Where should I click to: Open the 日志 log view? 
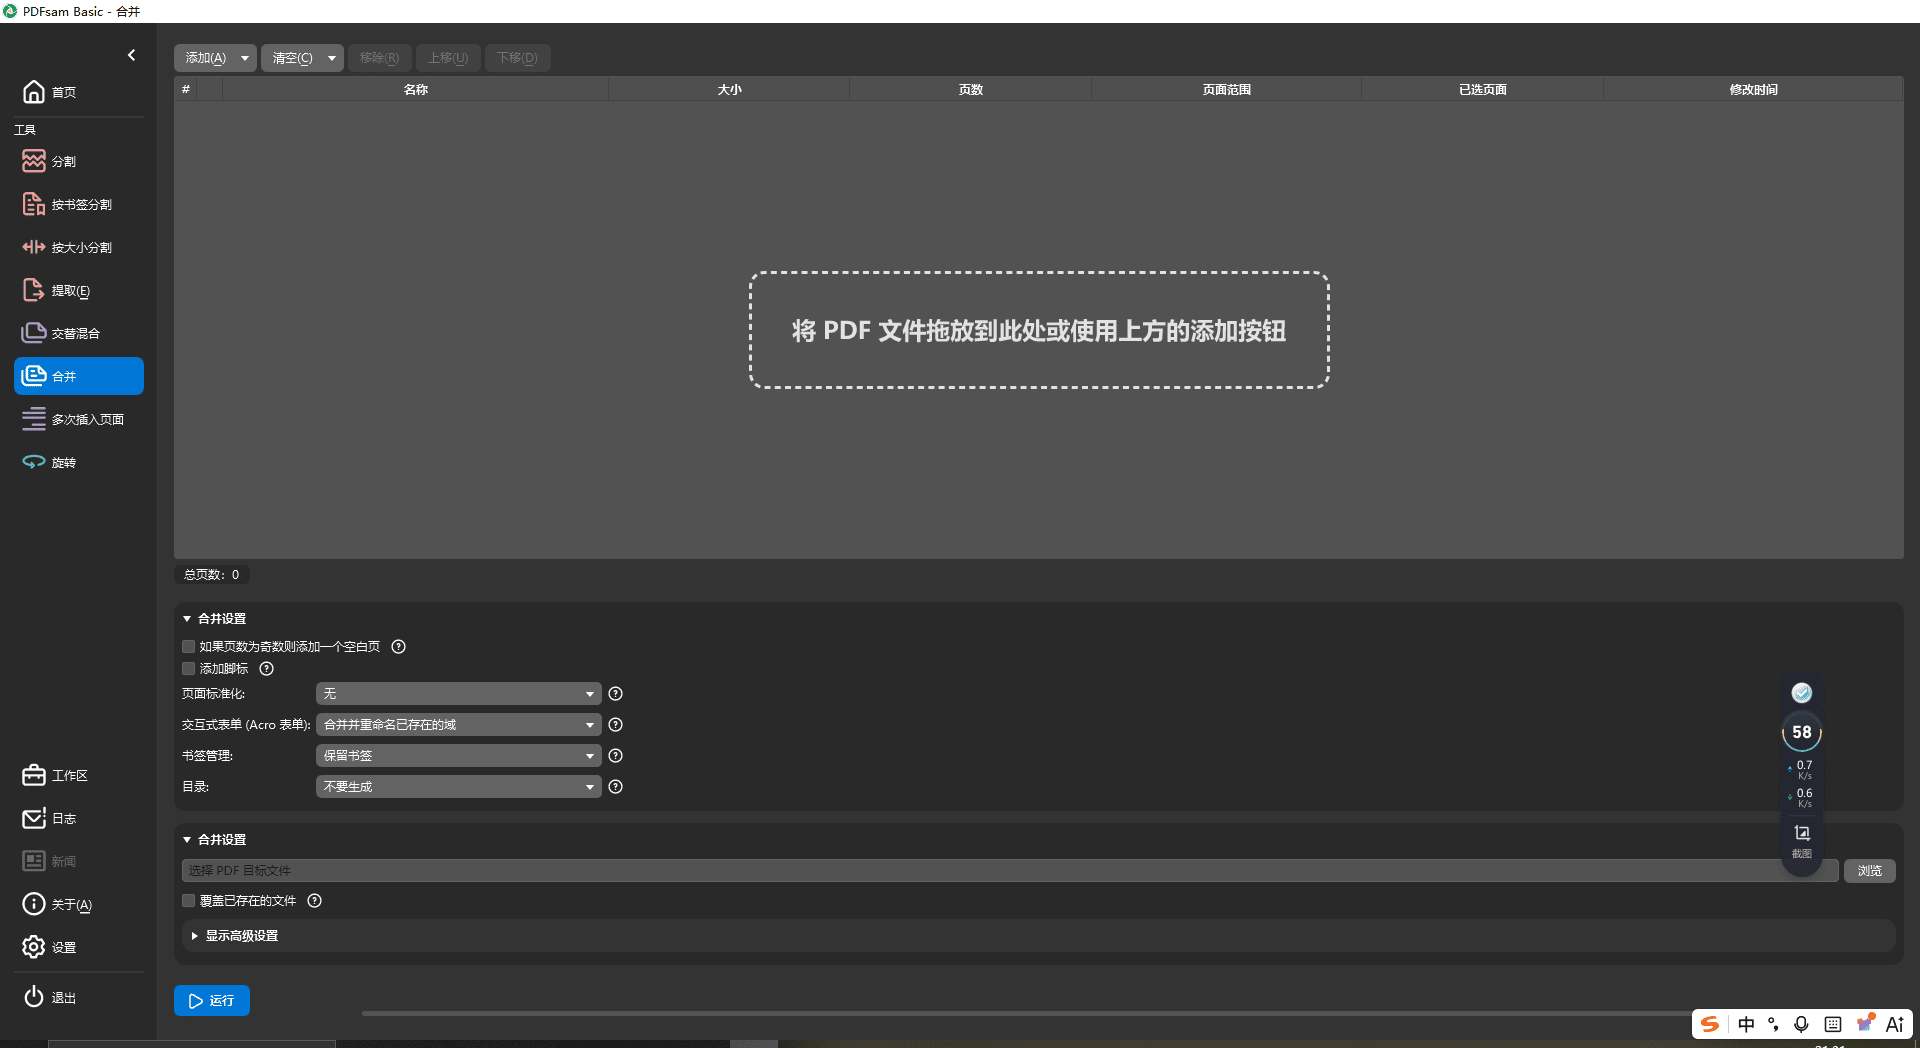click(64, 817)
